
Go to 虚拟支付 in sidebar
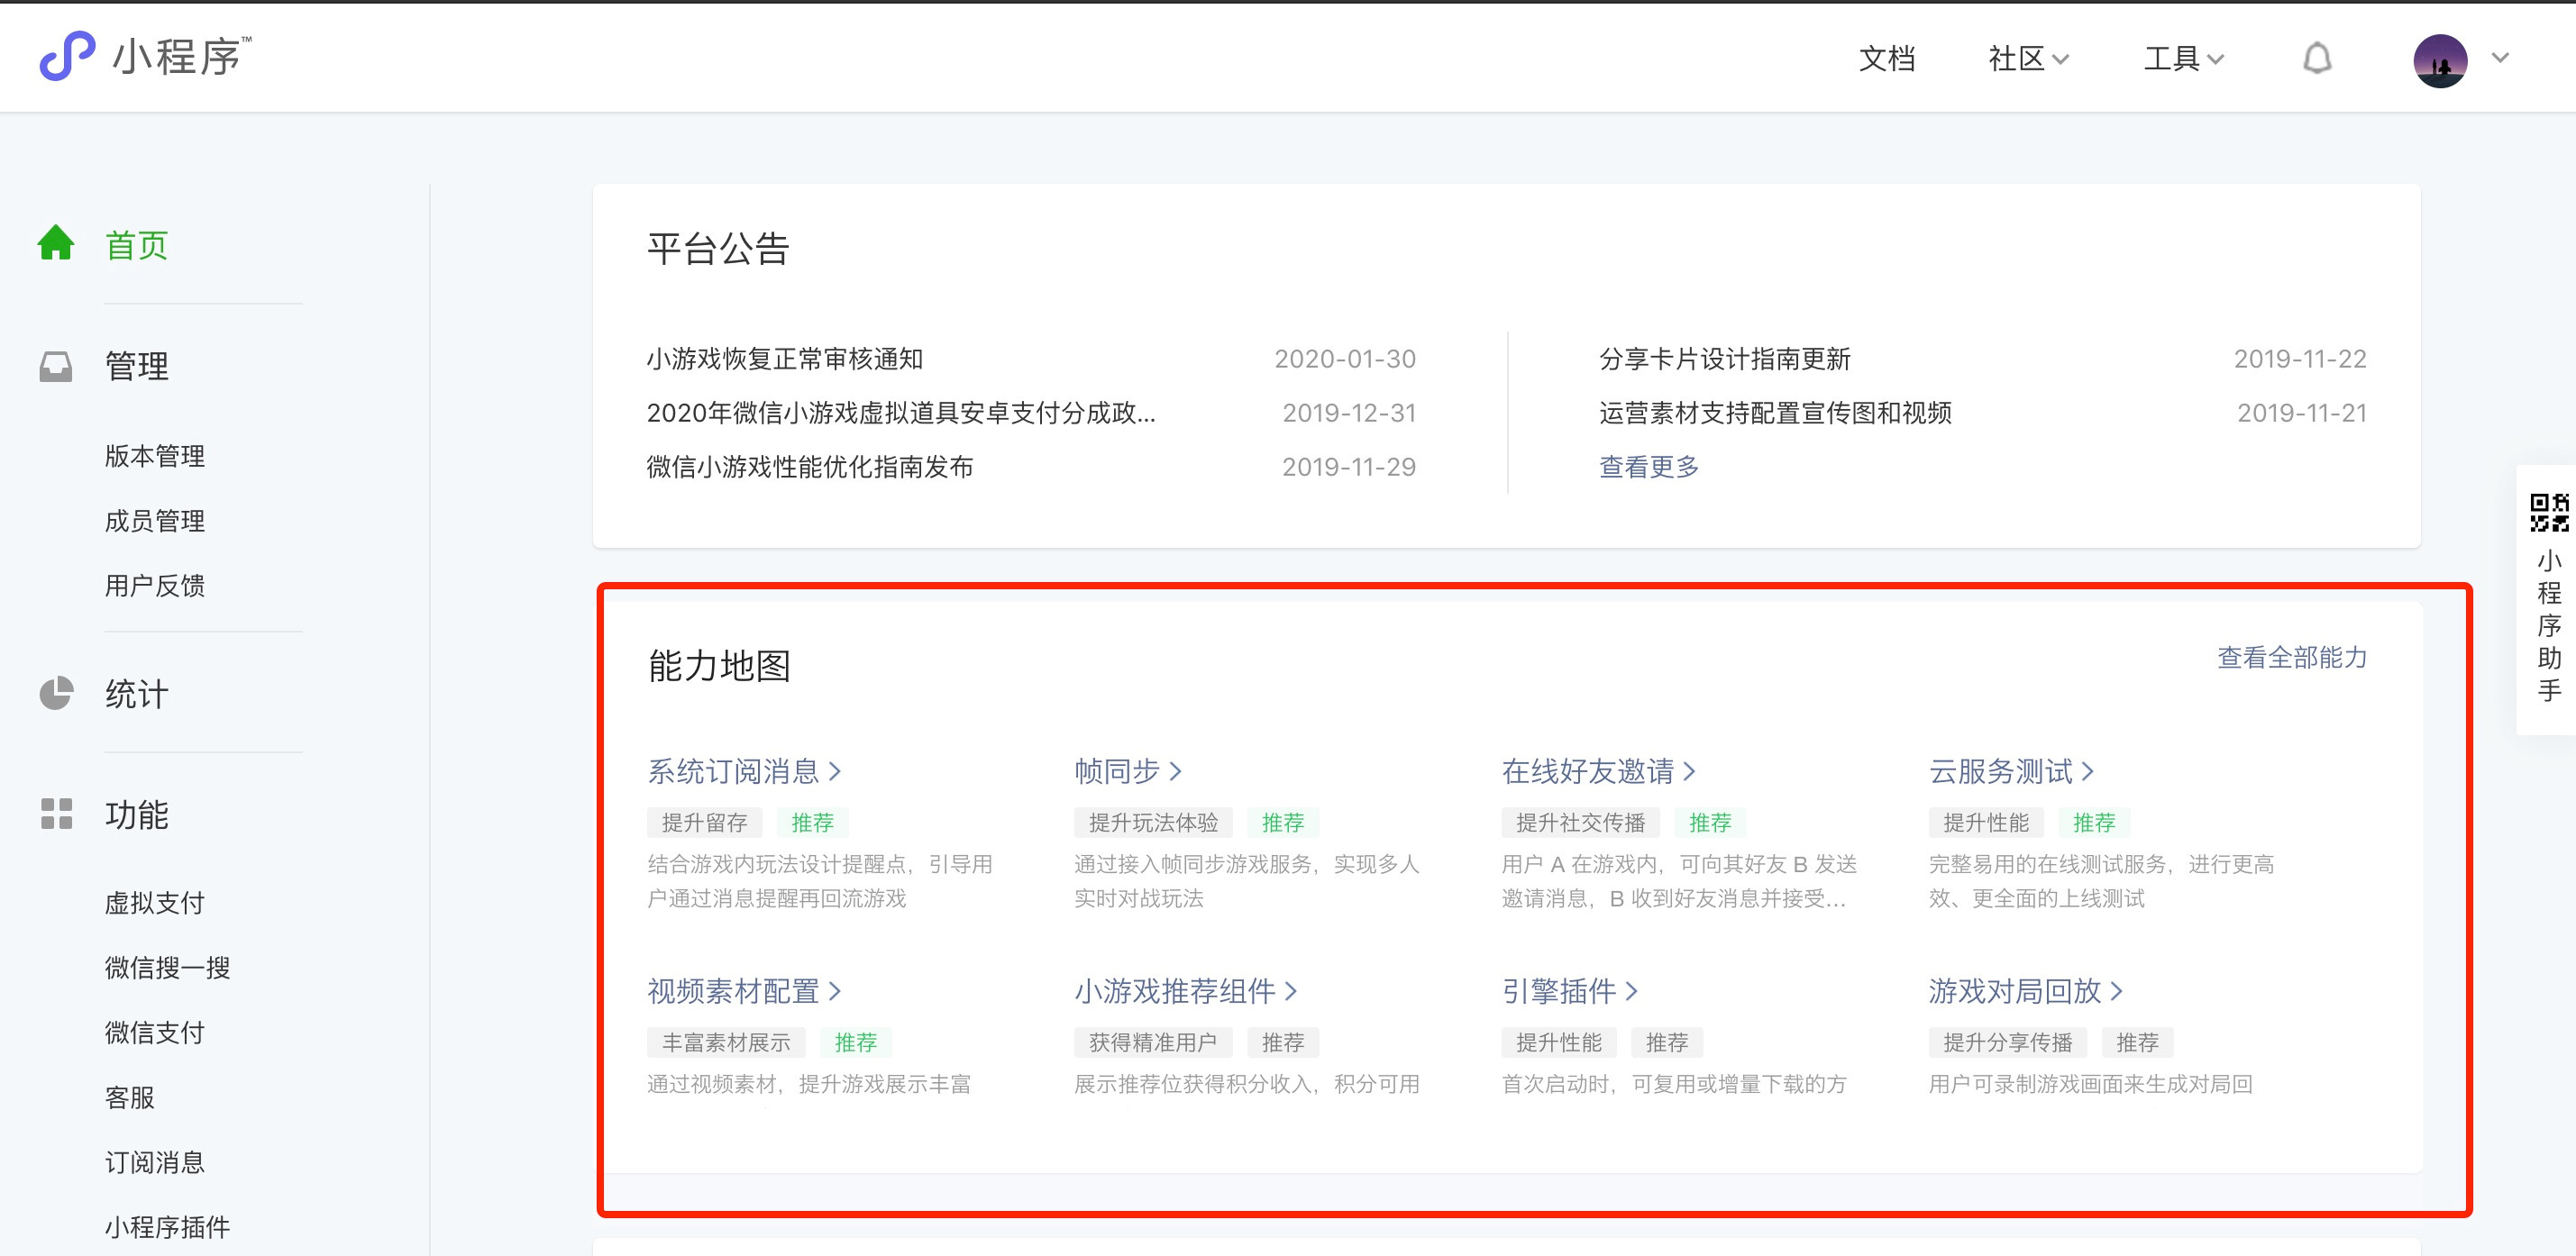pyautogui.click(x=155, y=903)
